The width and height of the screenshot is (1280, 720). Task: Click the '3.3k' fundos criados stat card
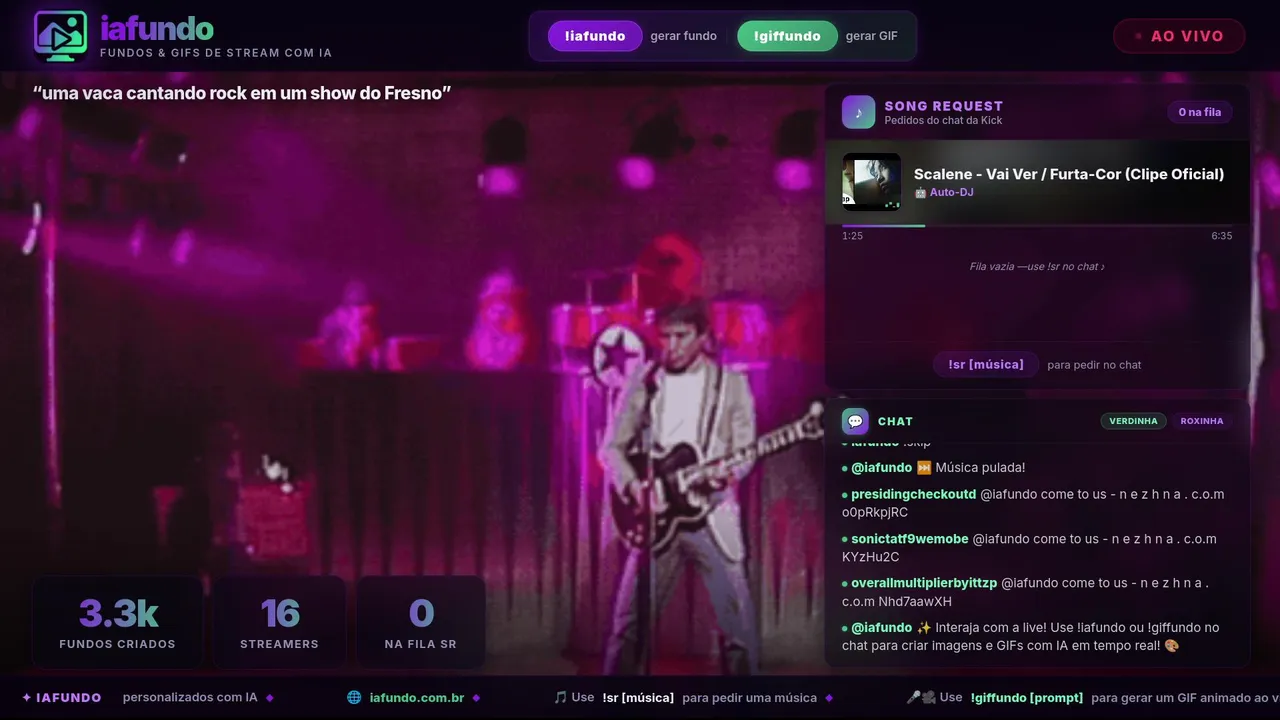click(x=118, y=622)
